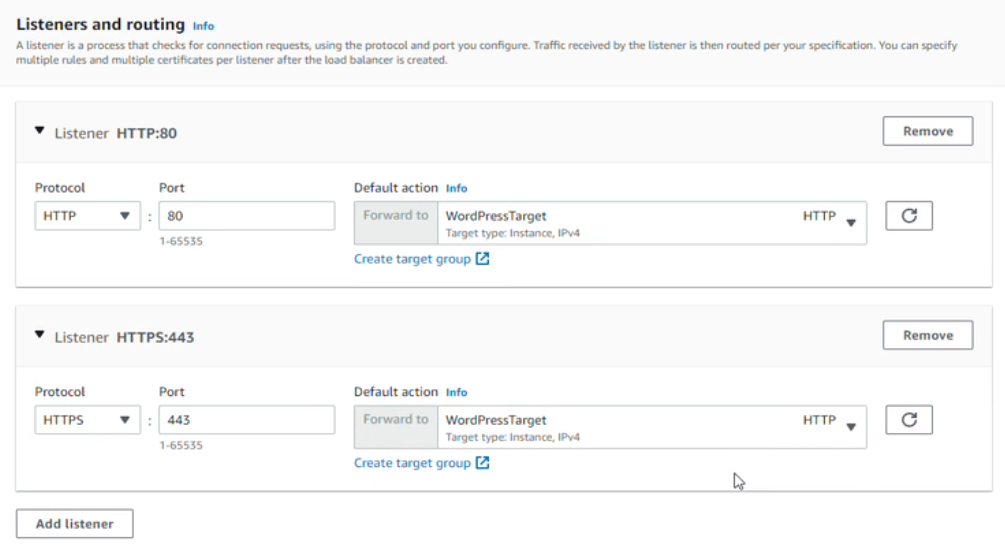Remove the HTTPS:443 listener

point(927,335)
